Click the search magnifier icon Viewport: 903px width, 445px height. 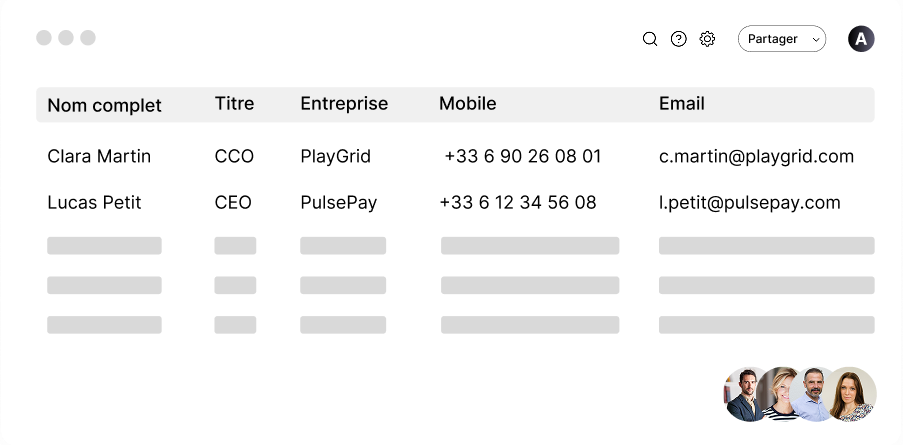(x=650, y=39)
